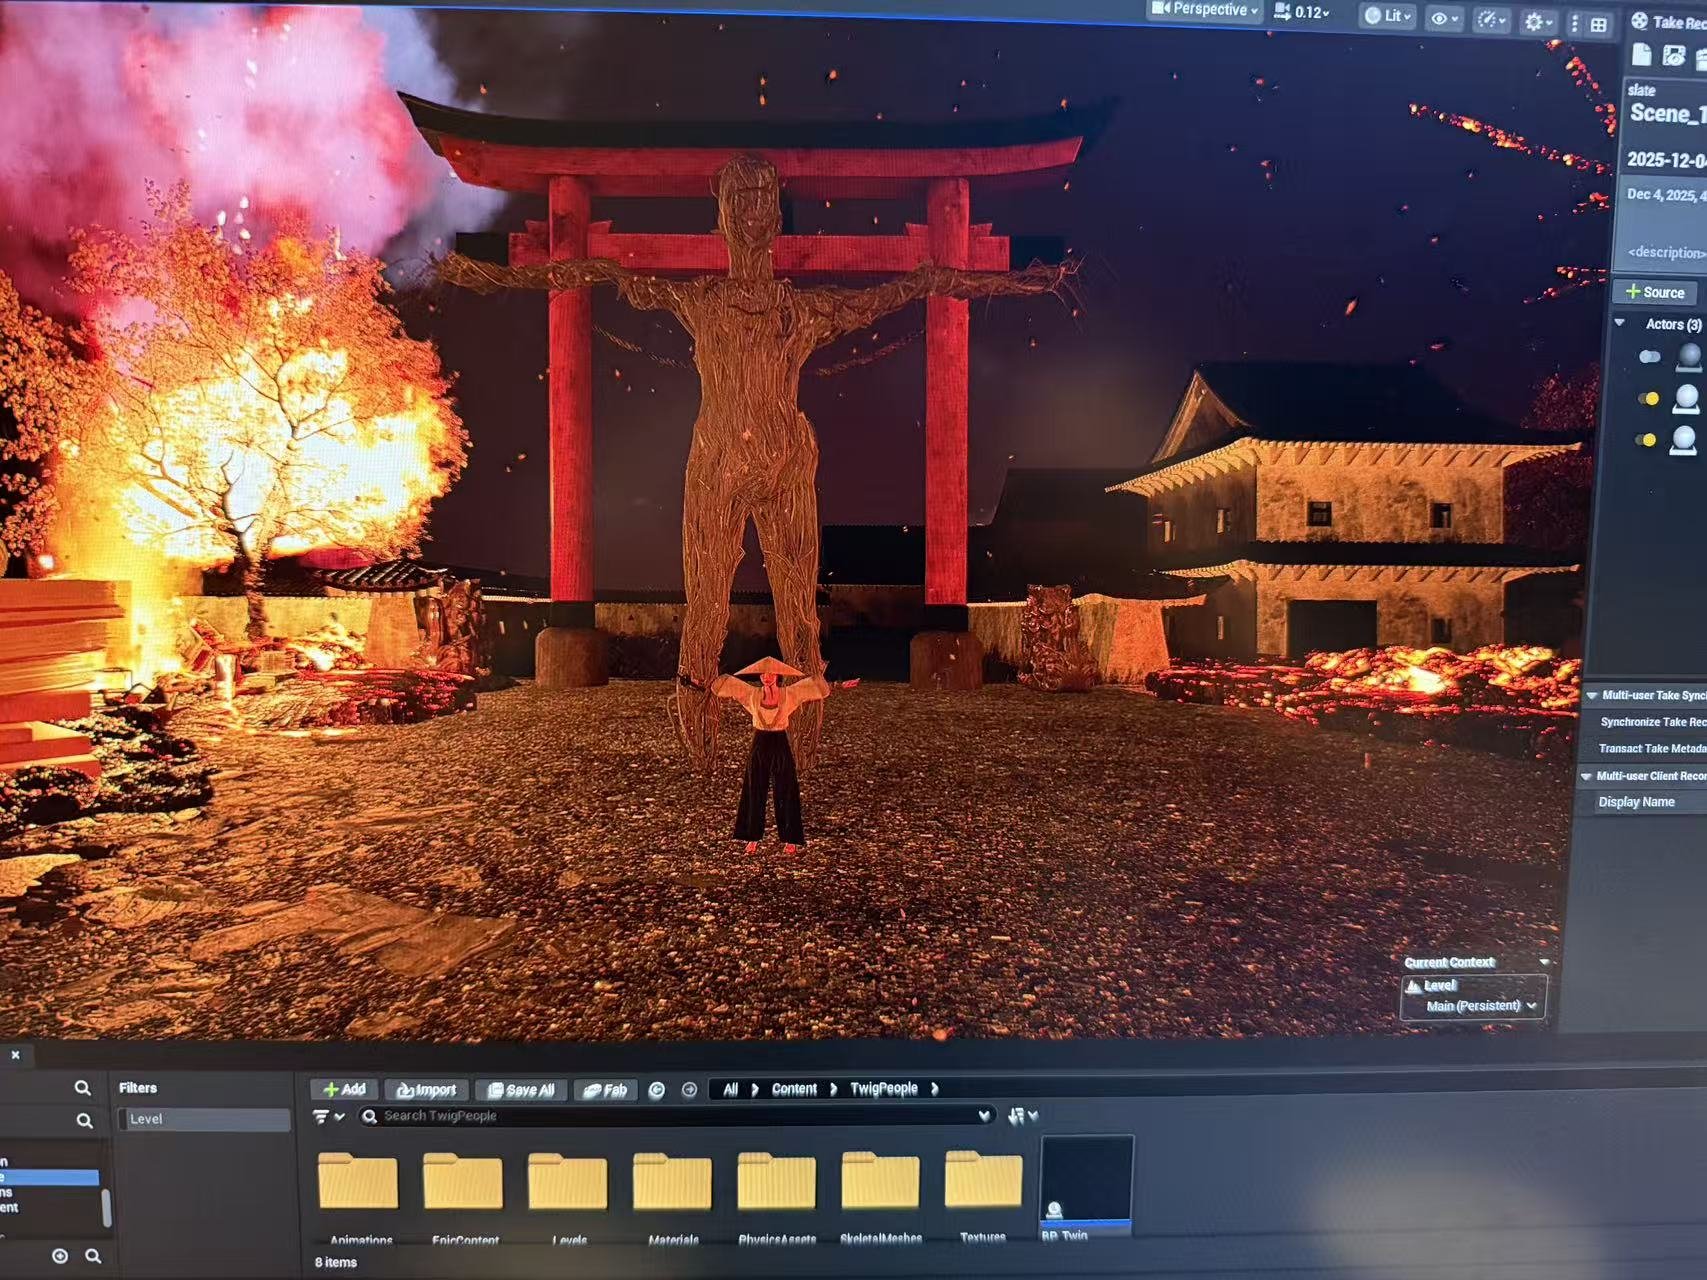Select the second actor source icon
This screenshot has width=1707, height=1280.
tap(1686, 398)
